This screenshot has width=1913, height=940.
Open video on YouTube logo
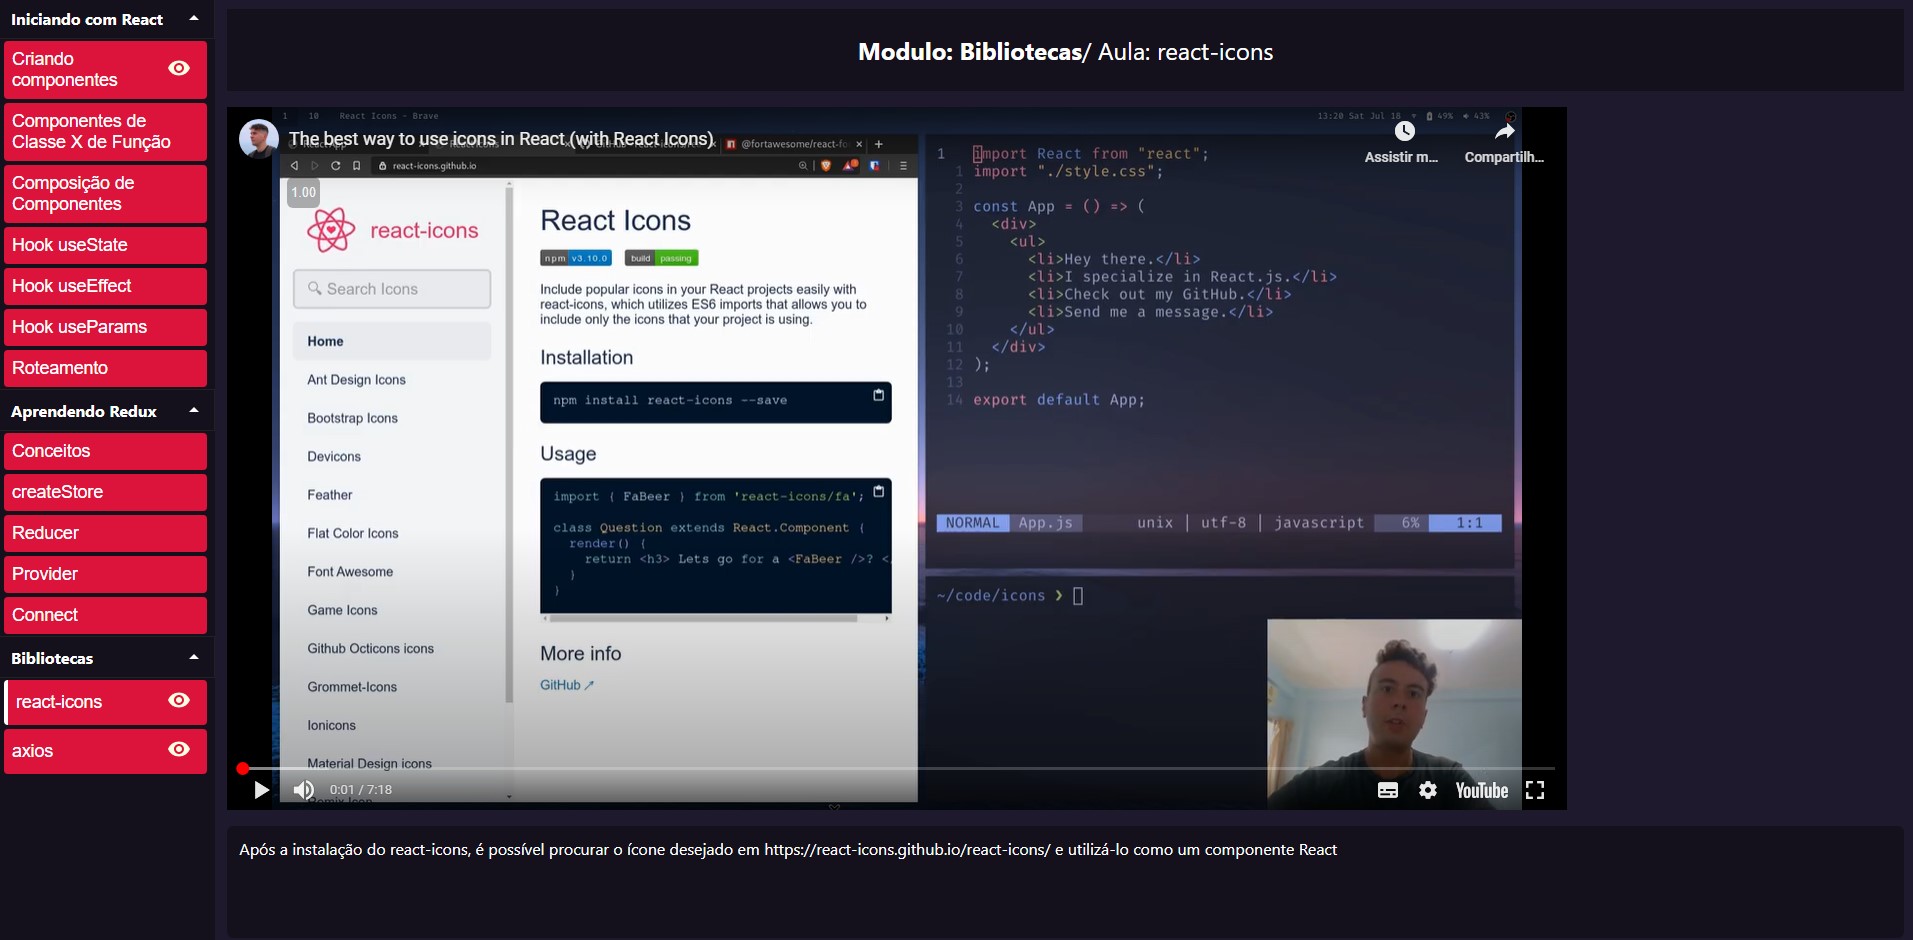point(1482,790)
